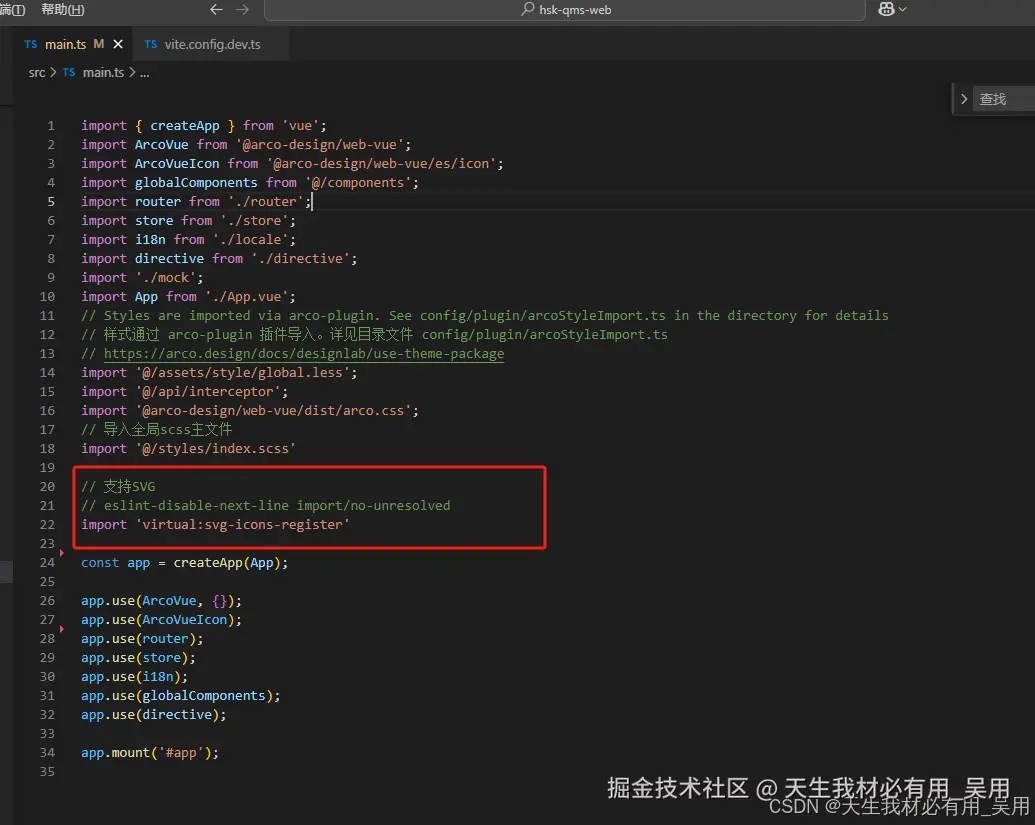This screenshot has width=1035, height=825.
Task: Open the '...' breadcrumb dropdown after main.ts
Action: (143, 72)
